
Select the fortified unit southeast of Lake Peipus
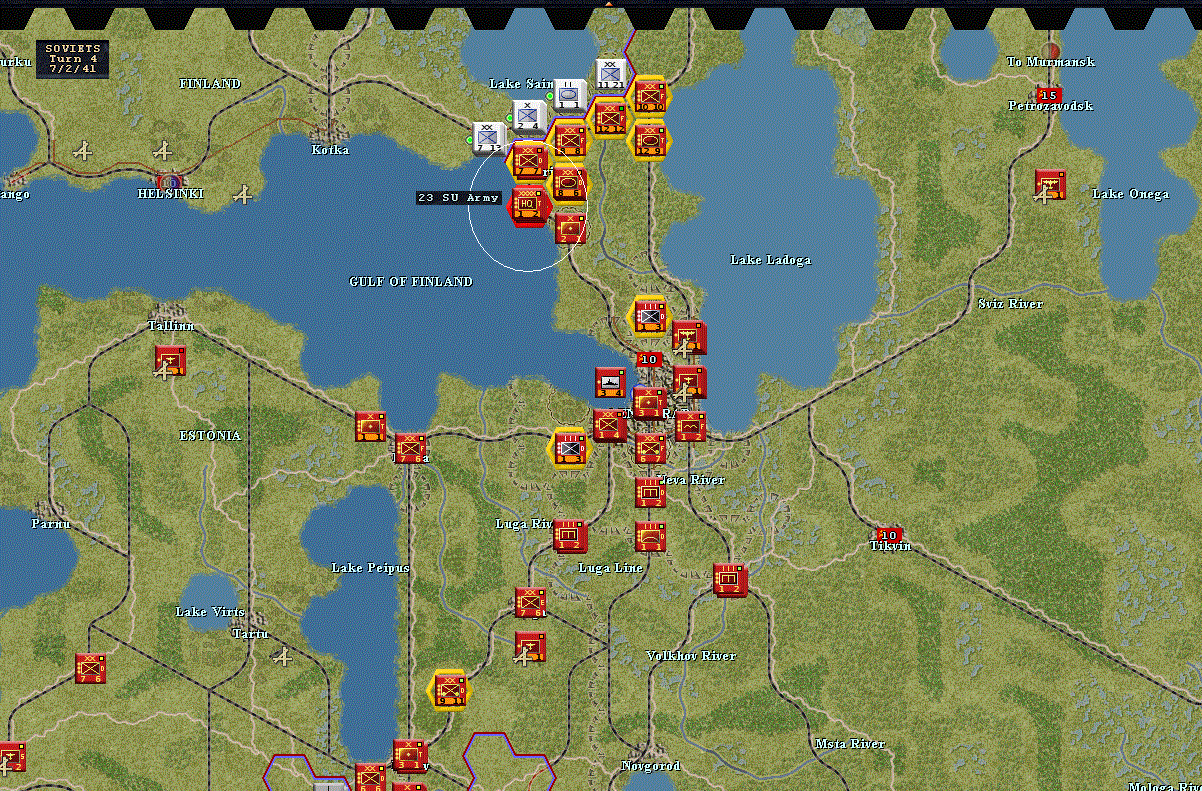coord(450,689)
